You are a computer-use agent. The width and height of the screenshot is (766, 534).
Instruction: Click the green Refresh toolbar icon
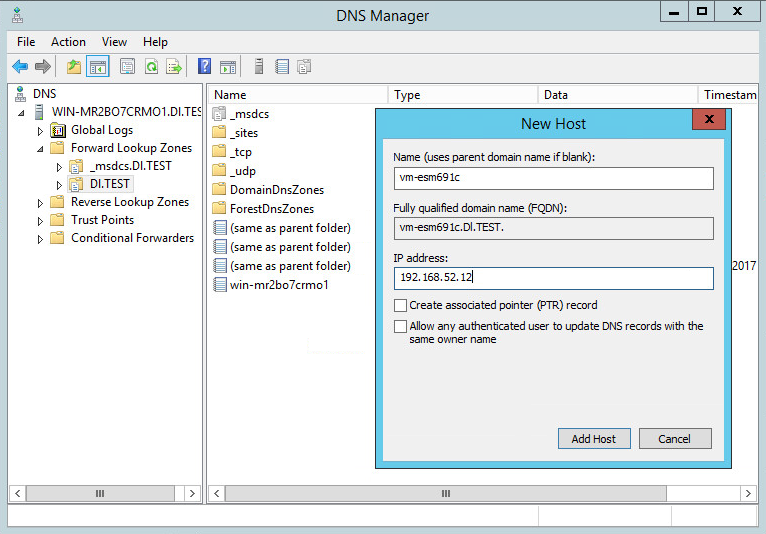click(x=151, y=67)
